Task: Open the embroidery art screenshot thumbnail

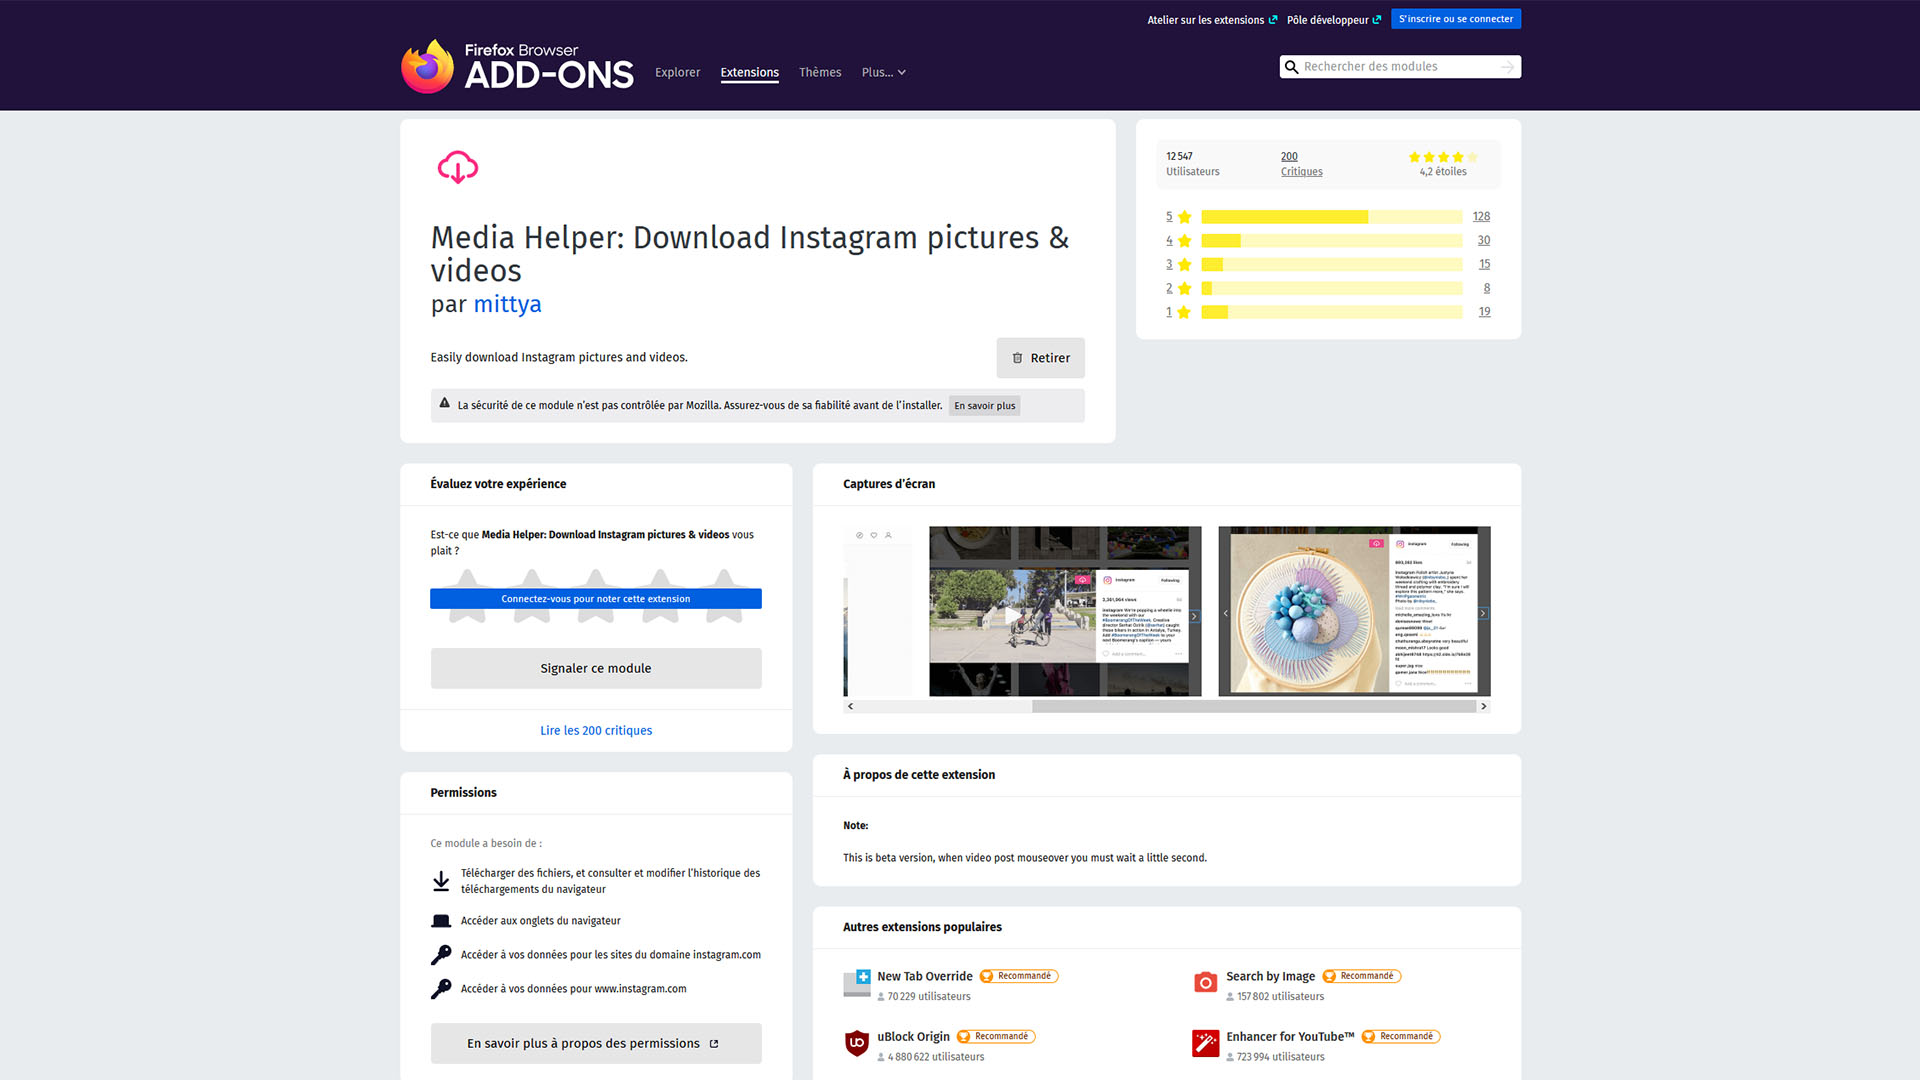Action: click(x=1354, y=611)
